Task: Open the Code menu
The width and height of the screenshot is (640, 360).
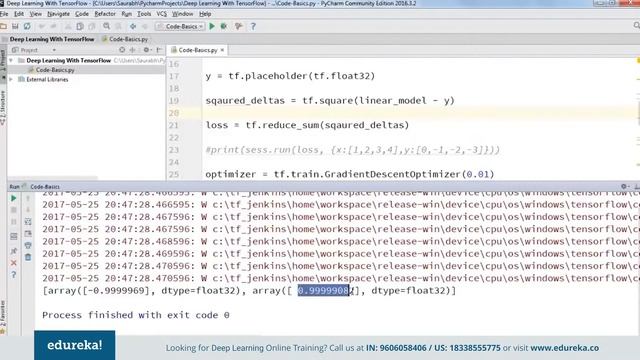Action: (x=82, y=14)
